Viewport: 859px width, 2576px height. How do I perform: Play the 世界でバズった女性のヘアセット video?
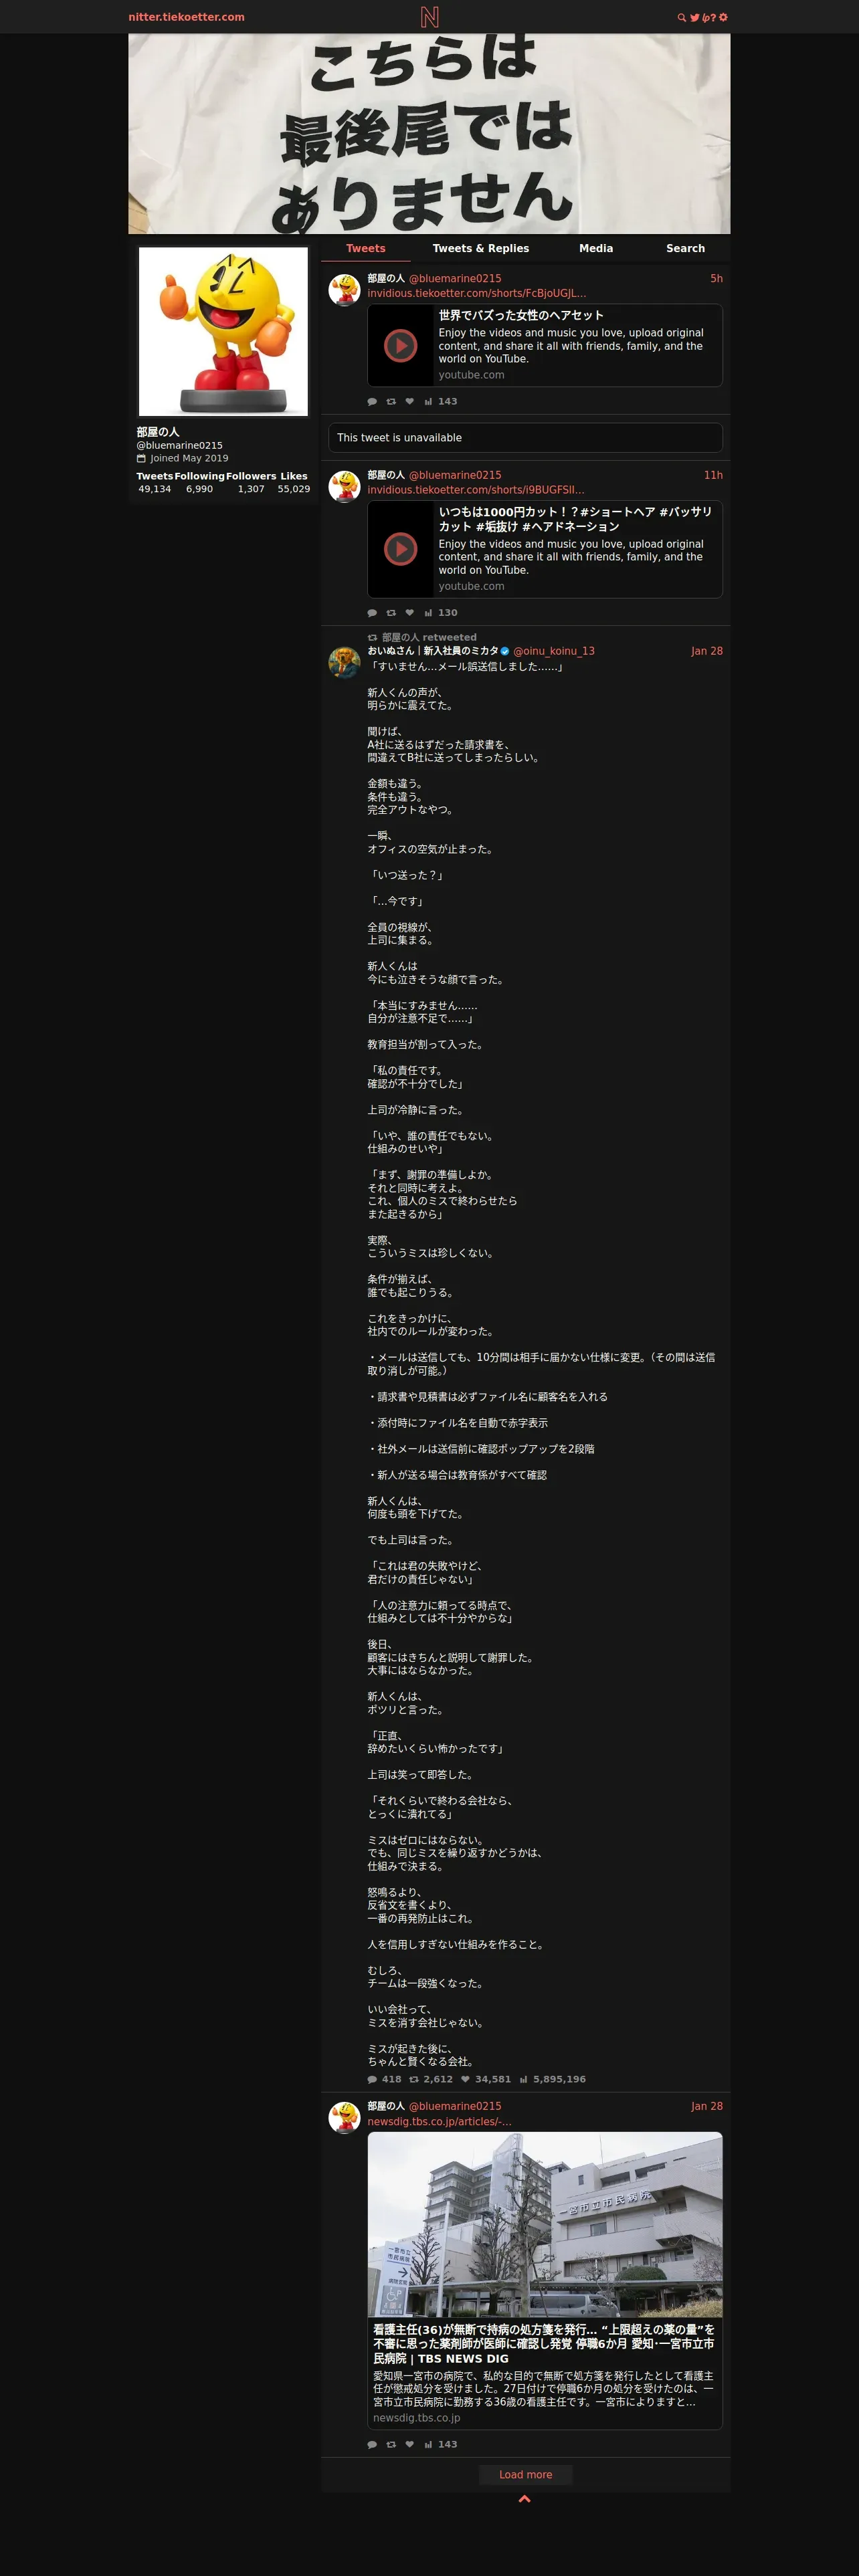click(401, 345)
